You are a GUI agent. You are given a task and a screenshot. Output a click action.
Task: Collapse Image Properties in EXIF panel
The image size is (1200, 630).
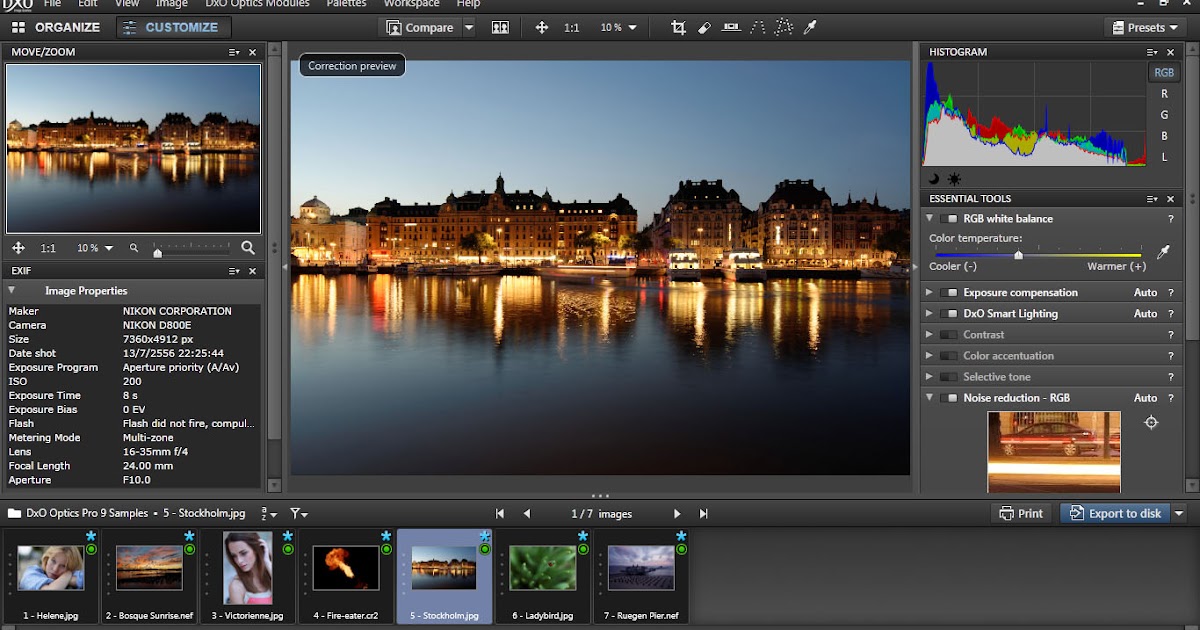(x=12, y=291)
